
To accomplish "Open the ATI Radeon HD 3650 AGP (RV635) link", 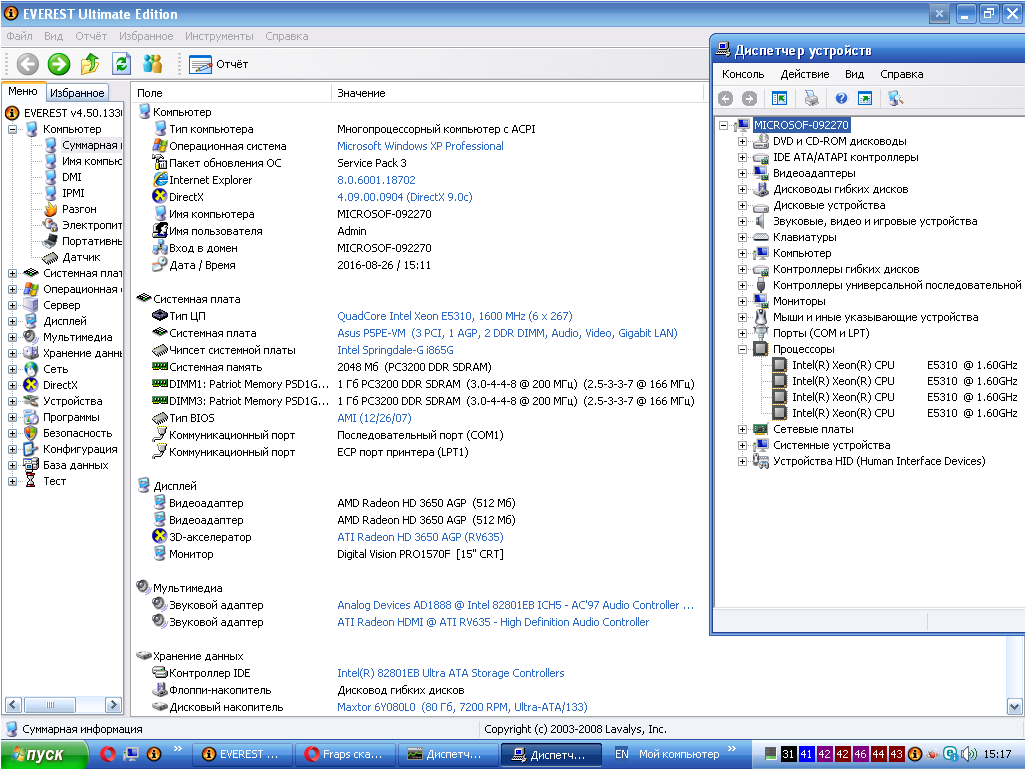I will (420, 537).
